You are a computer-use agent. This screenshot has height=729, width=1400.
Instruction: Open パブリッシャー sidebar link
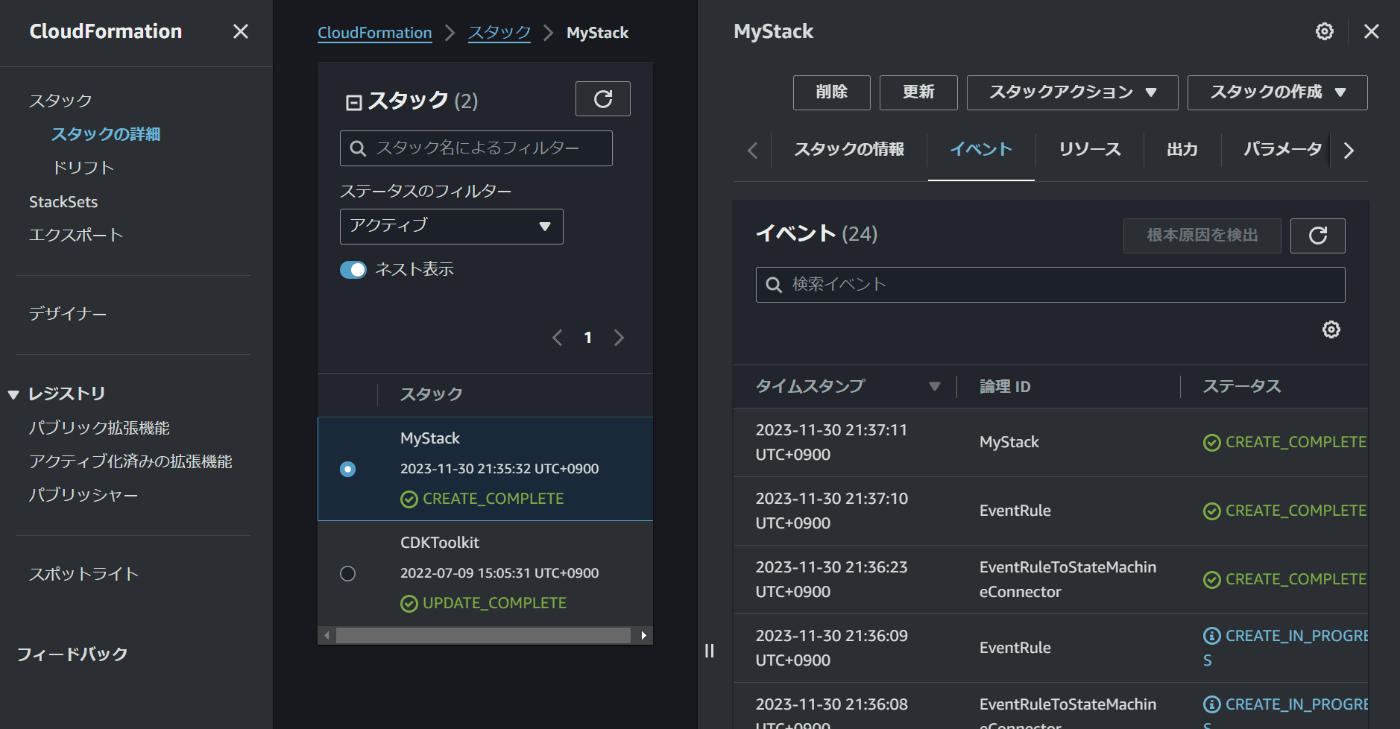pos(83,496)
